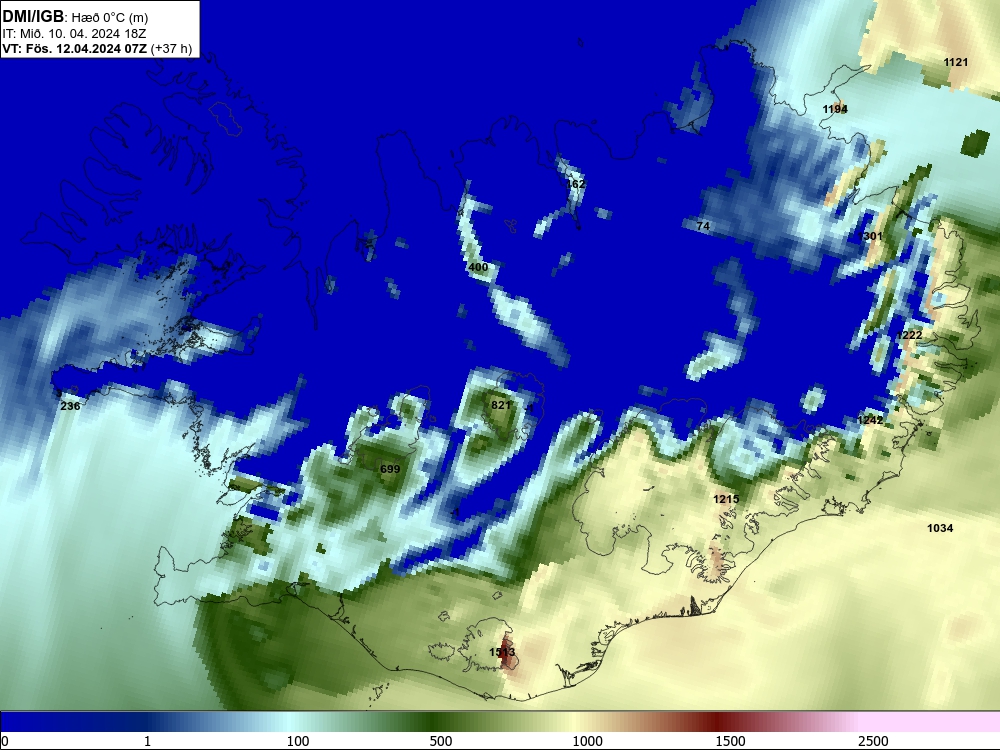This screenshot has width=1000, height=750.
Task: Click the map value 699
Action: click(x=390, y=469)
